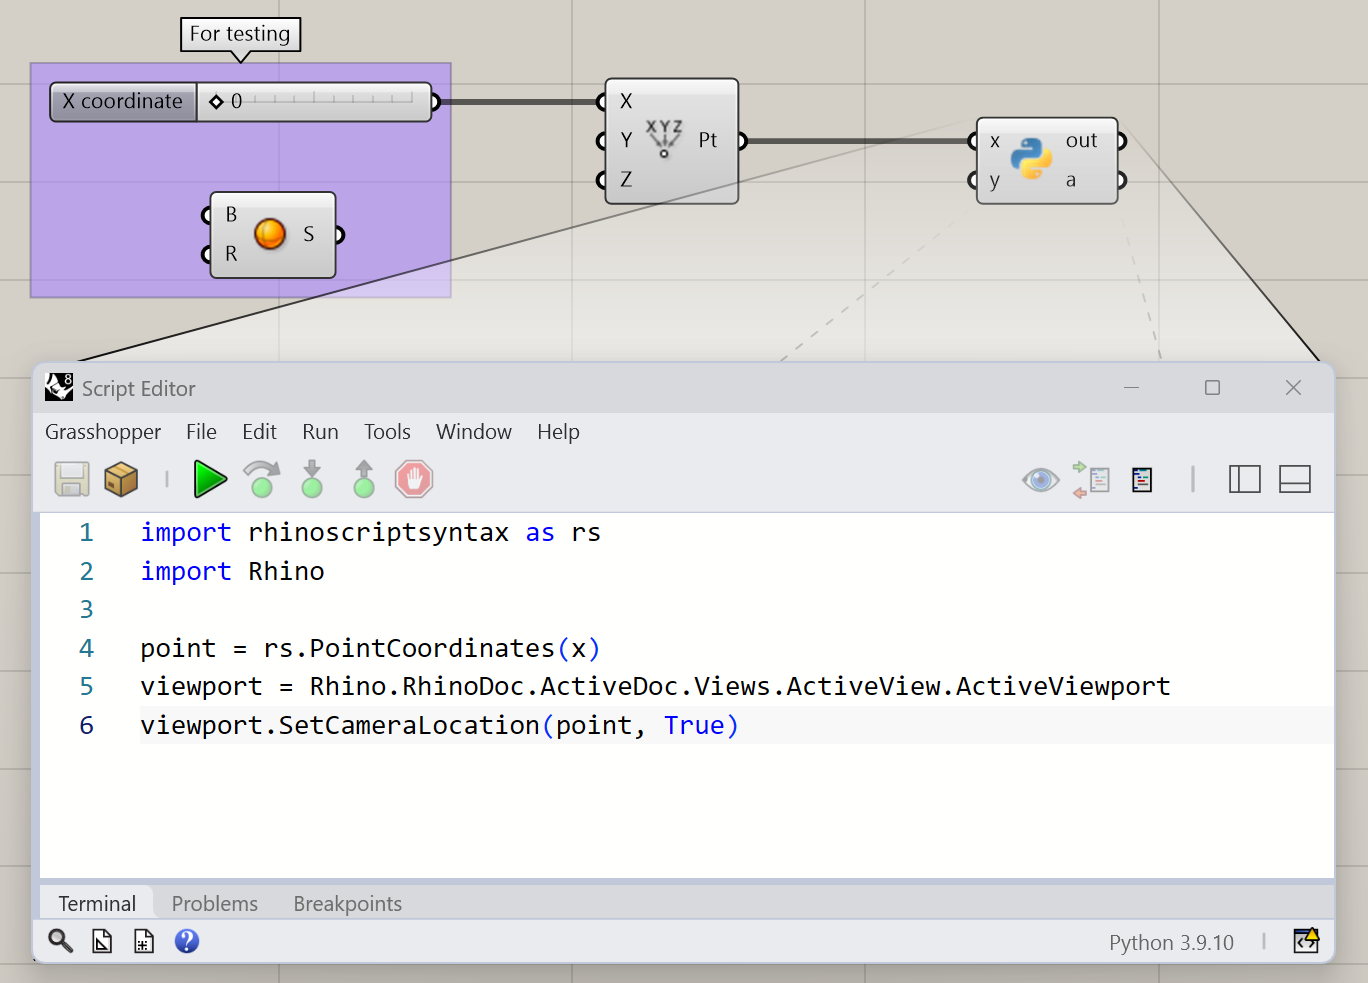Click code line 'import Rhino'
This screenshot has height=983, width=1368.
(232, 571)
